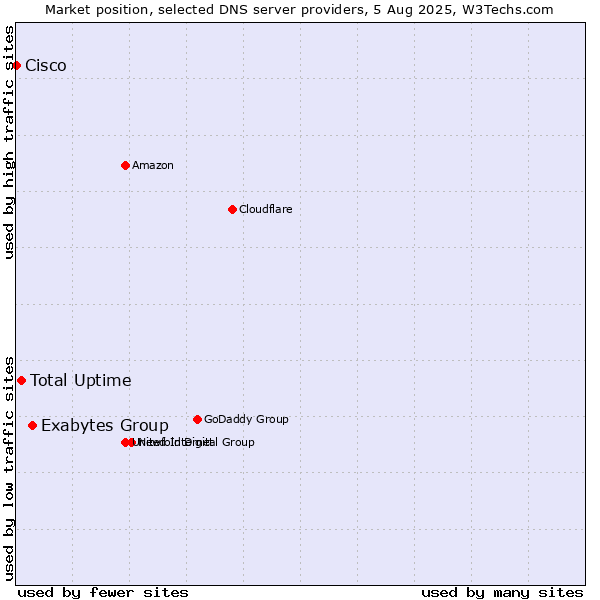
Task: Click the 'Cisco' label text
Action: 46,65
